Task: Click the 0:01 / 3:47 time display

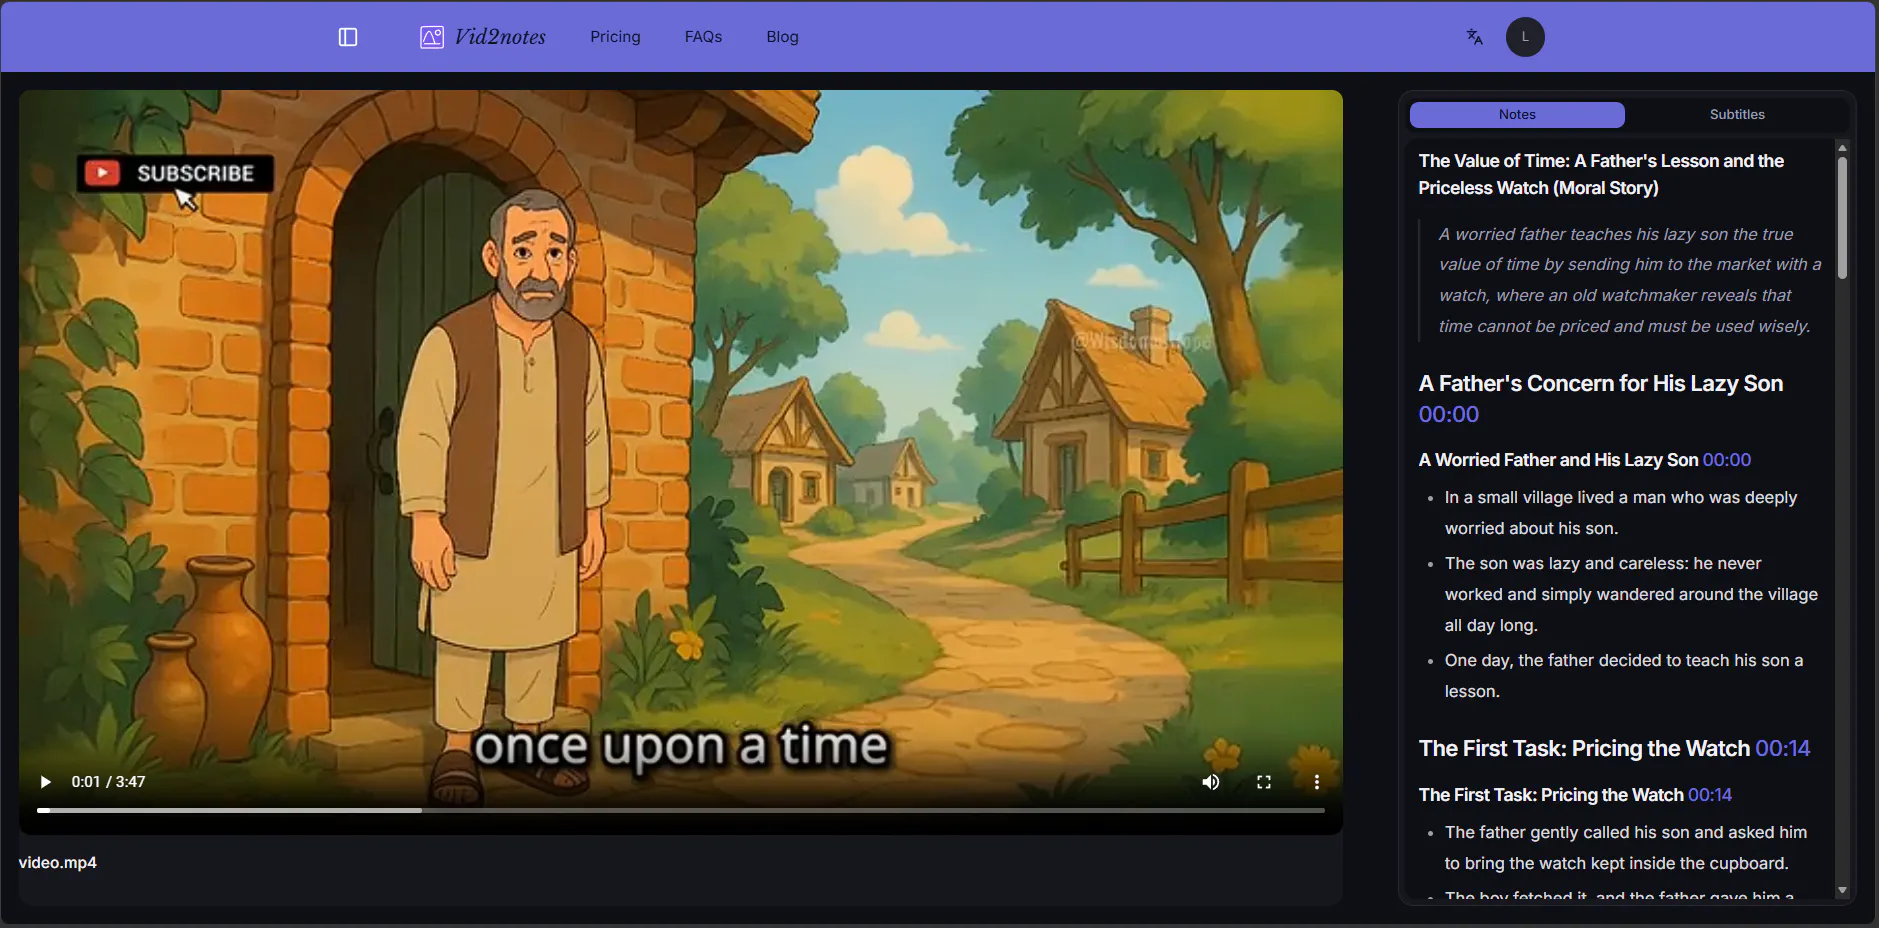Action: point(108,782)
